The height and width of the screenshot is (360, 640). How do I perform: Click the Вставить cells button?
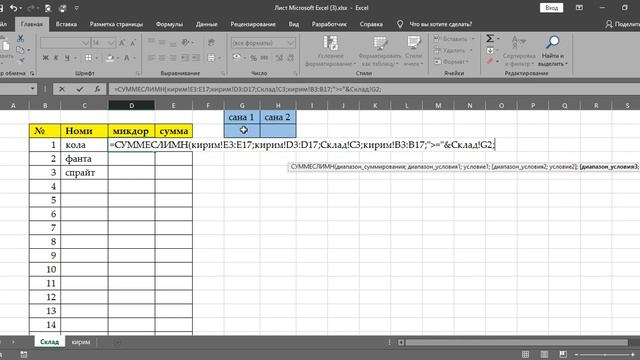pos(454,39)
